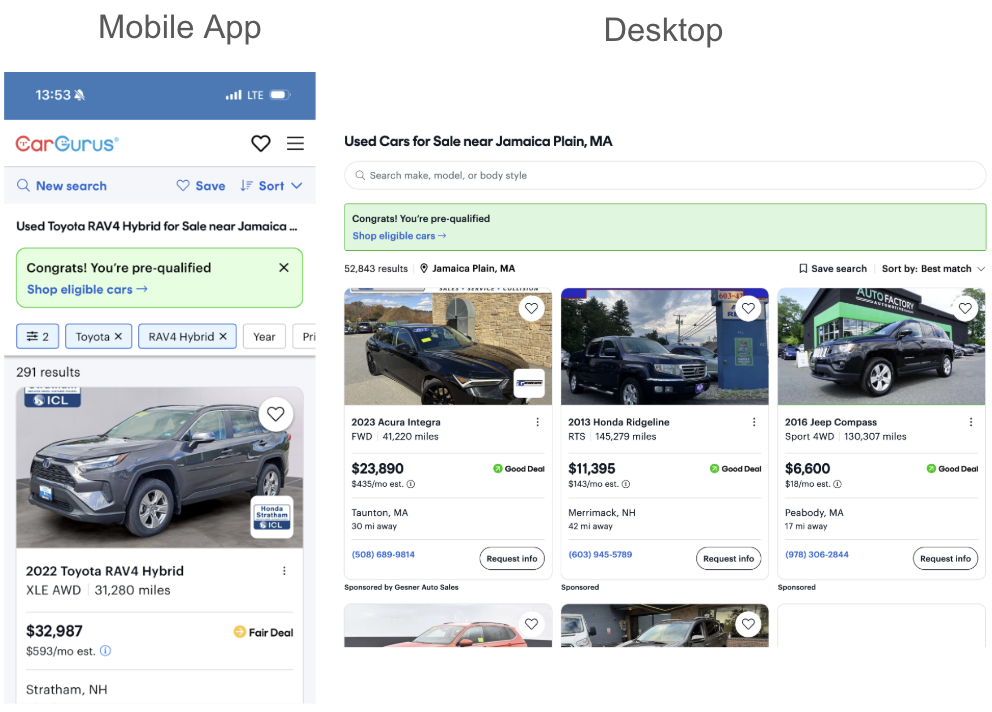Show payment info for $18/mo estimate
Screen dimensions: 992x712
click(x=837, y=484)
